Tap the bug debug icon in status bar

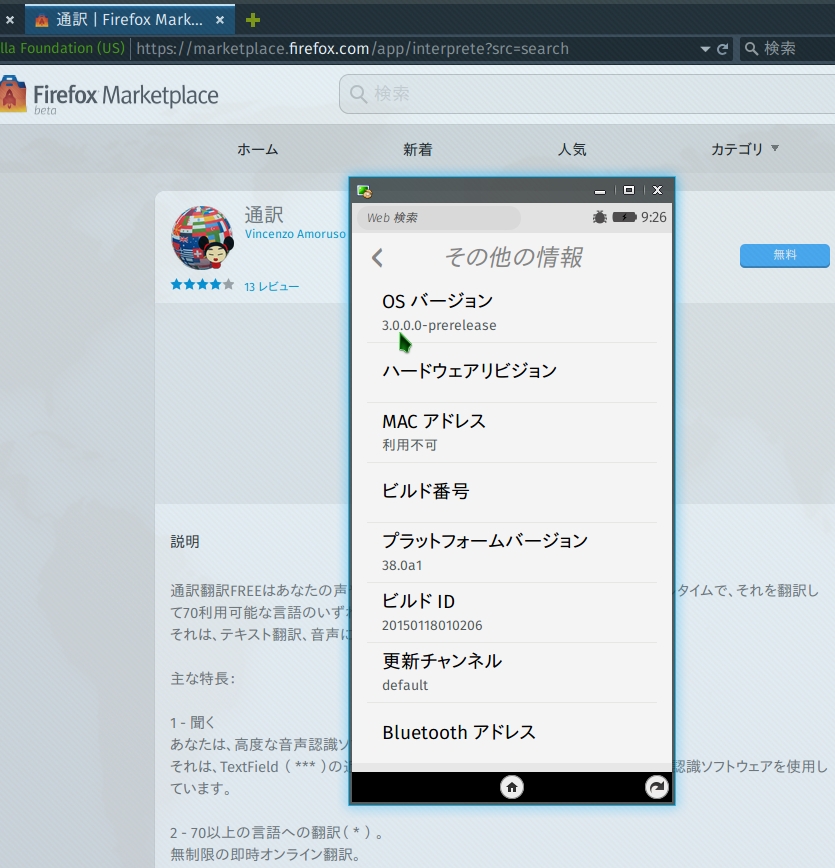coord(599,217)
